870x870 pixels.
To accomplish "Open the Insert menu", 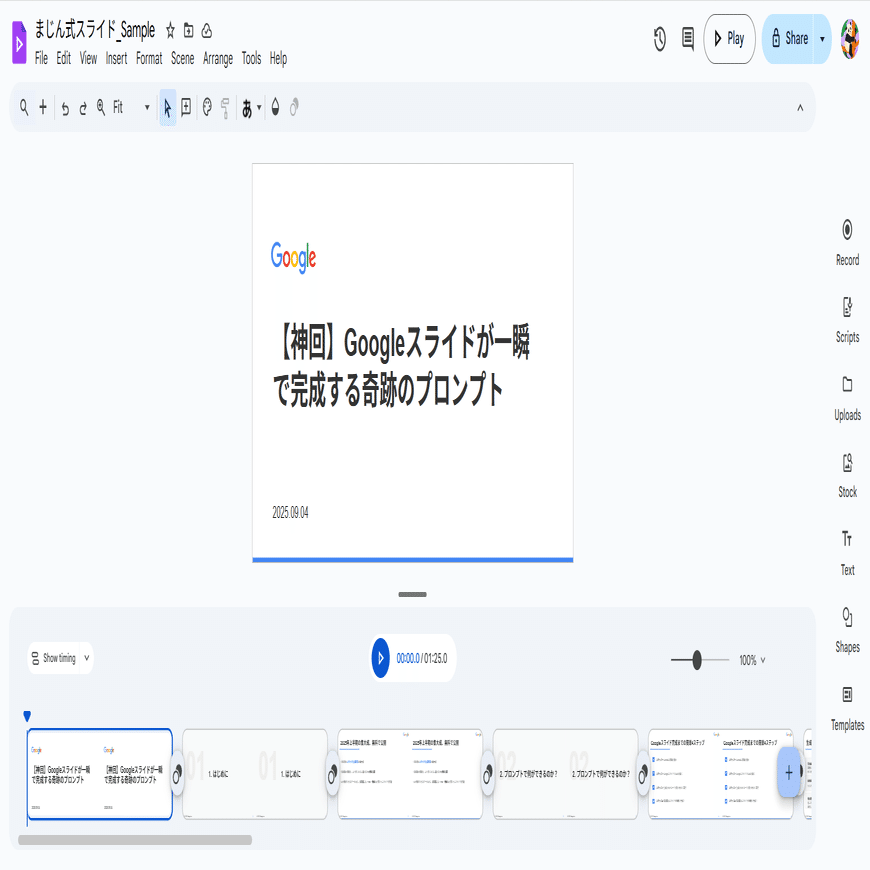I will [x=117, y=58].
